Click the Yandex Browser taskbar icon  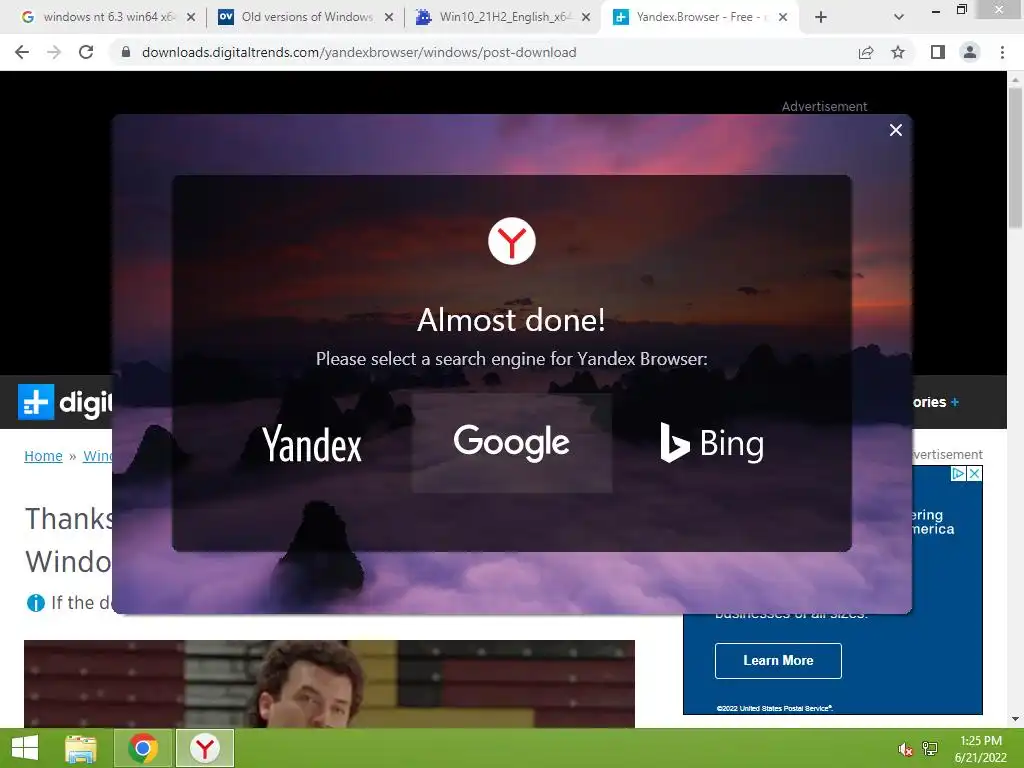point(204,748)
